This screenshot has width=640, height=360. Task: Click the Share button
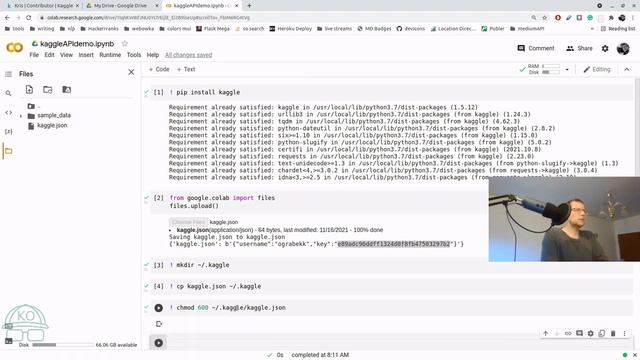[579, 48]
